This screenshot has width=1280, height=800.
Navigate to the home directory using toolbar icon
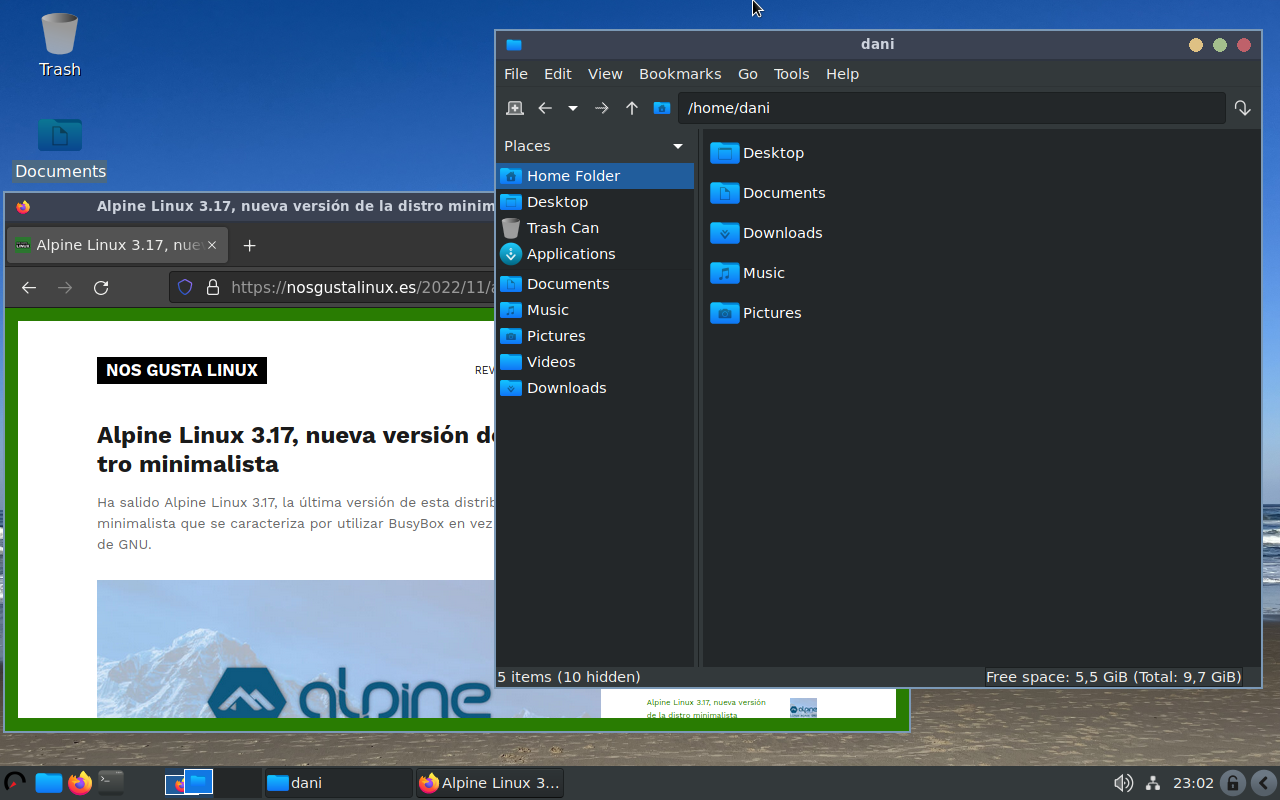click(x=661, y=108)
